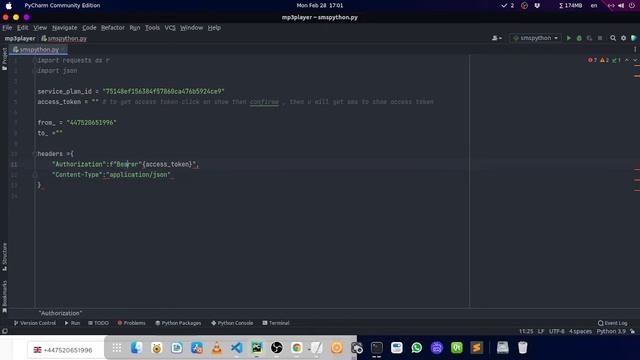This screenshot has width=640, height=360.
Task: Go to next highlighted error arrow
Action: (635, 60)
